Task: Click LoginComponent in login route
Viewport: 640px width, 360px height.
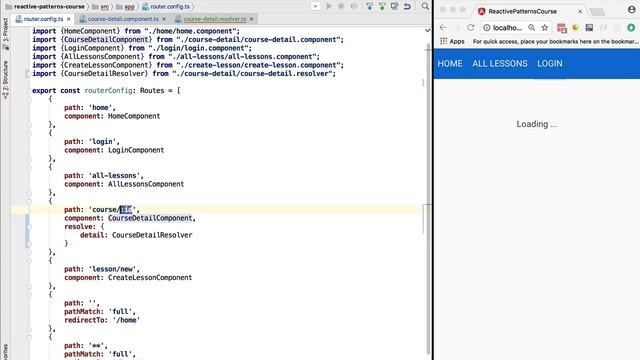Action: [136, 150]
